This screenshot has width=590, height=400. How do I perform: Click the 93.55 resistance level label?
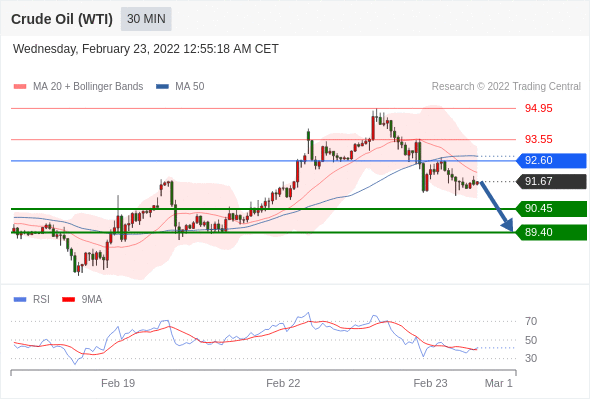point(538,139)
